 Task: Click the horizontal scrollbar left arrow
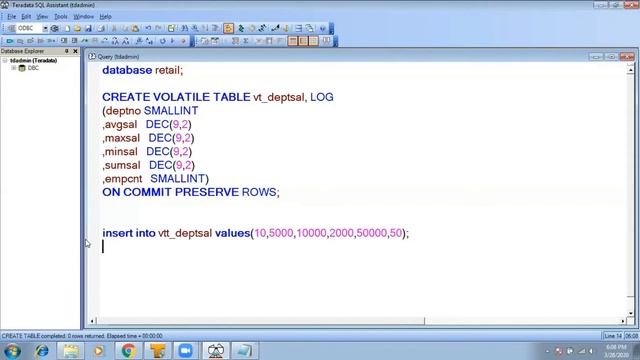[x=92, y=321]
